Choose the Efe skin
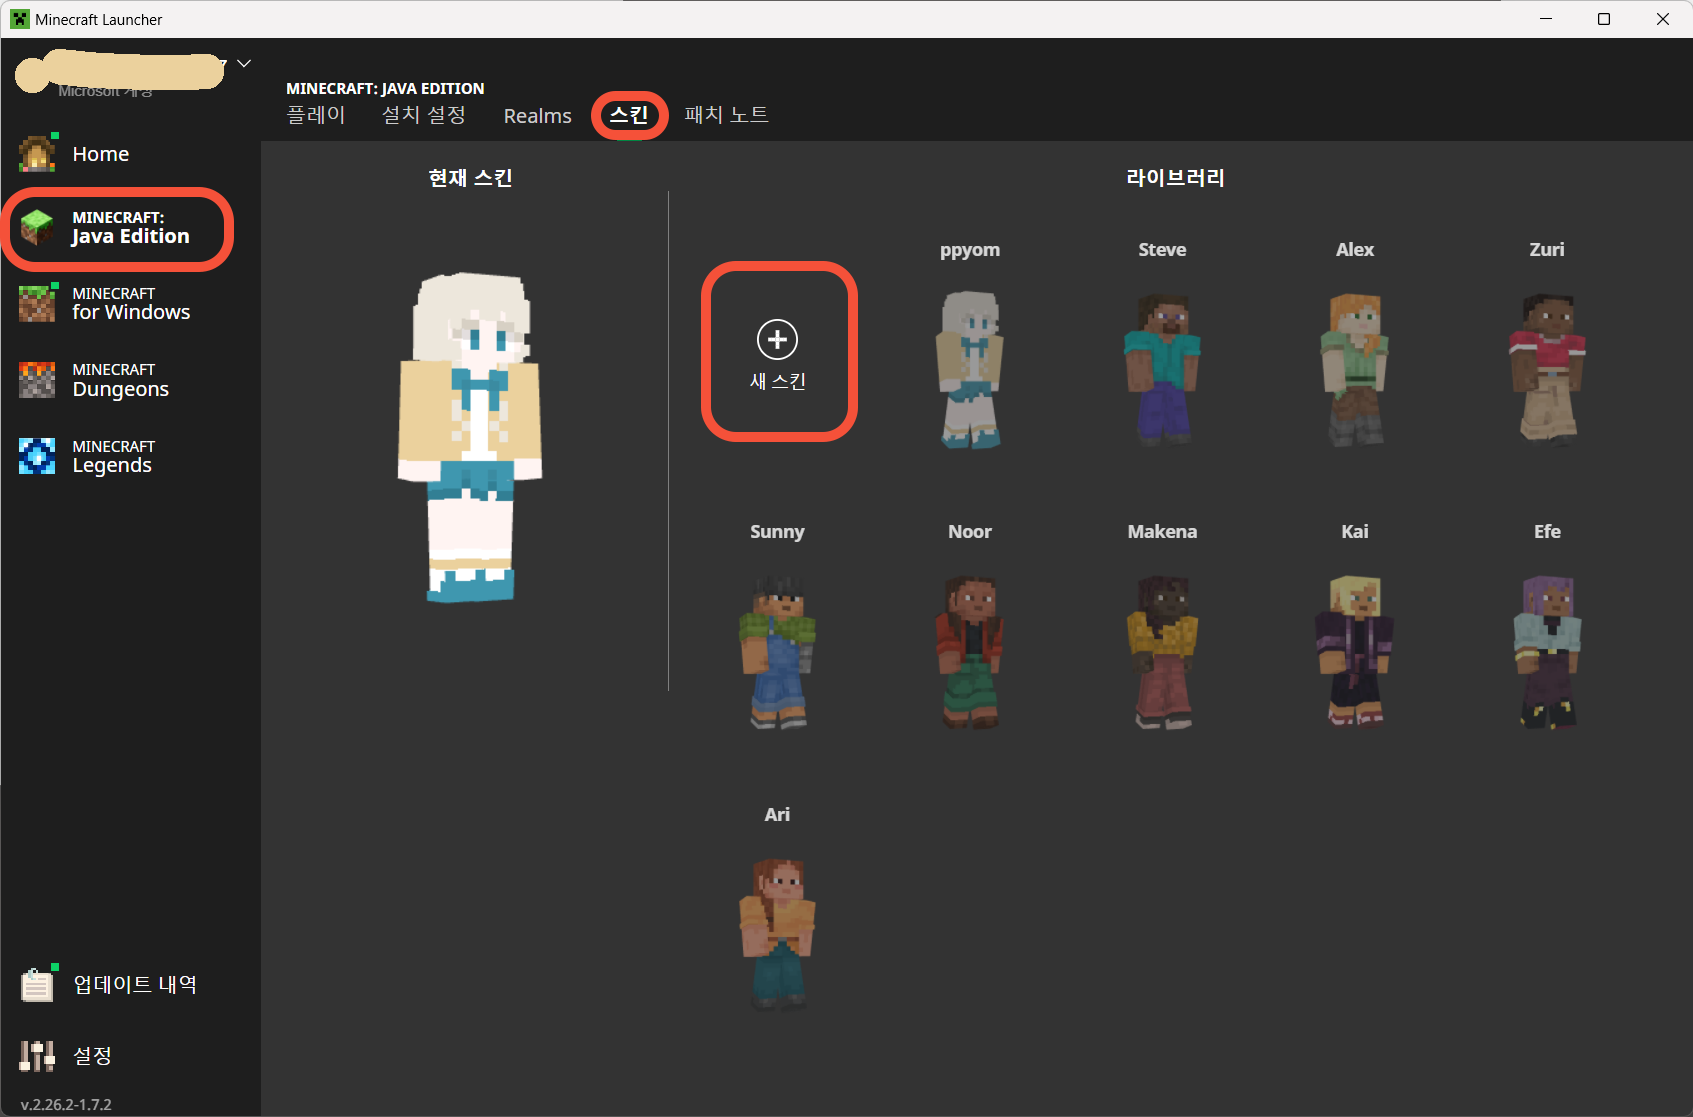The width and height of the screenshot is (1693, 1117). pos(1547,651)
